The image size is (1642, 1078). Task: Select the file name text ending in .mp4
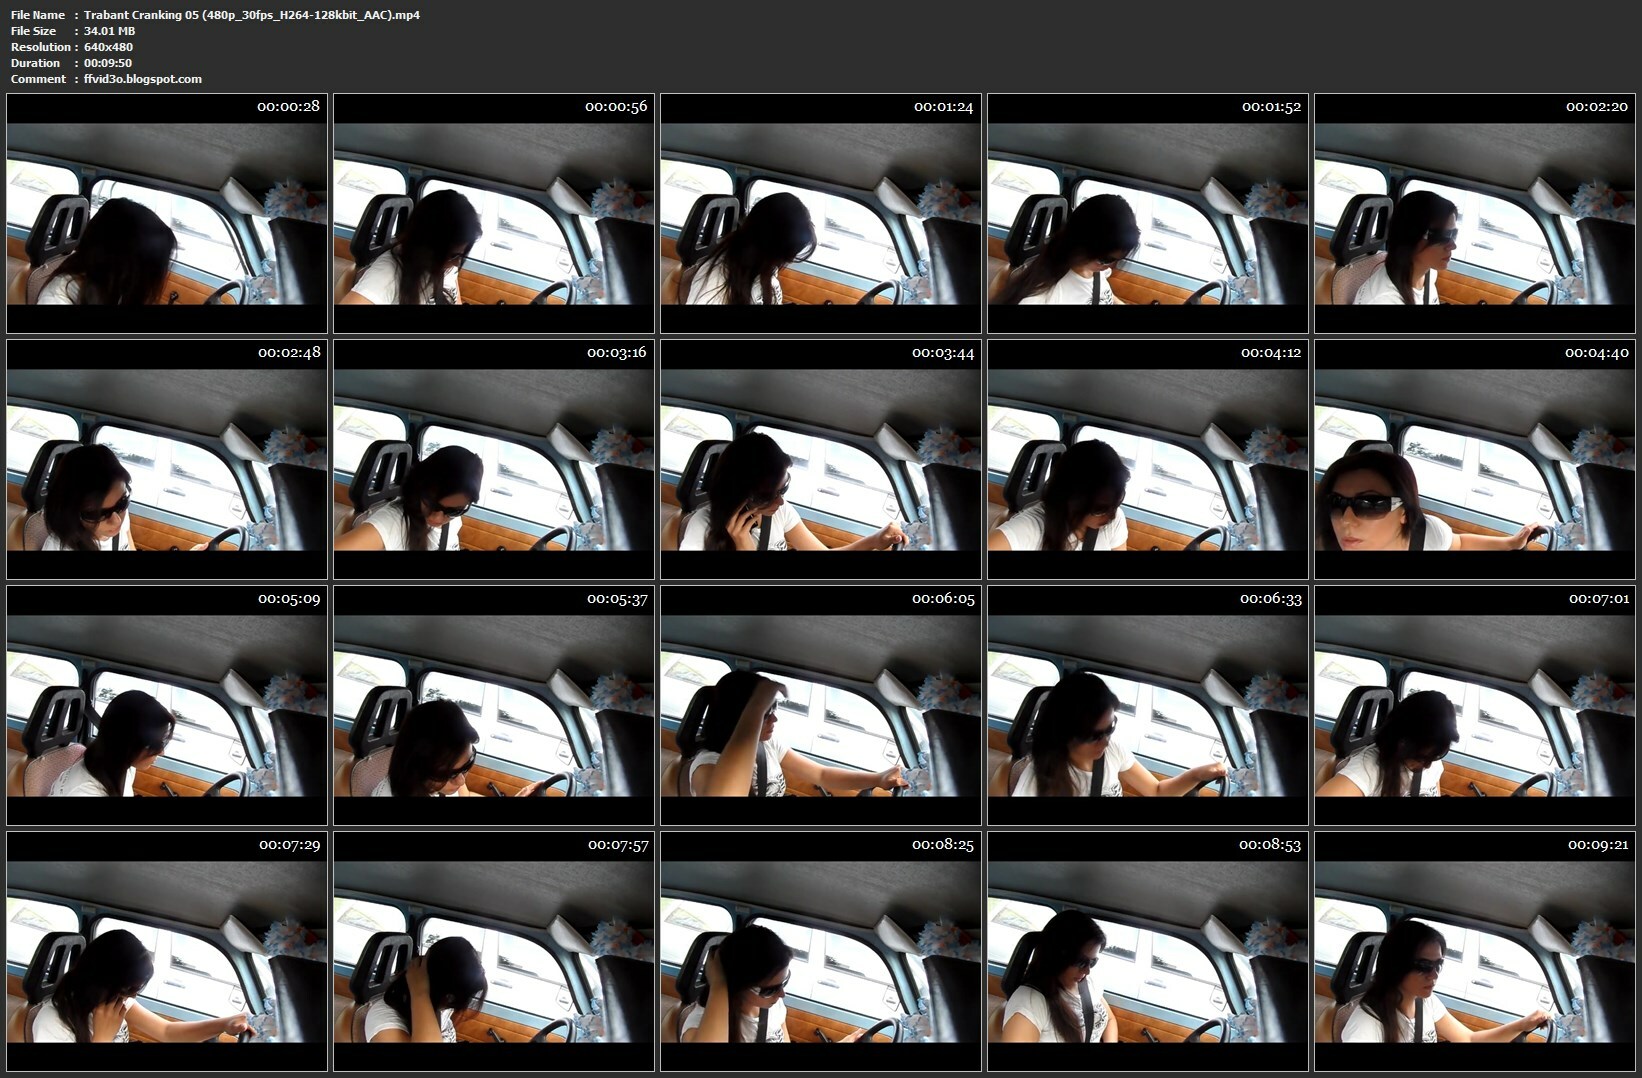[252, 15]
